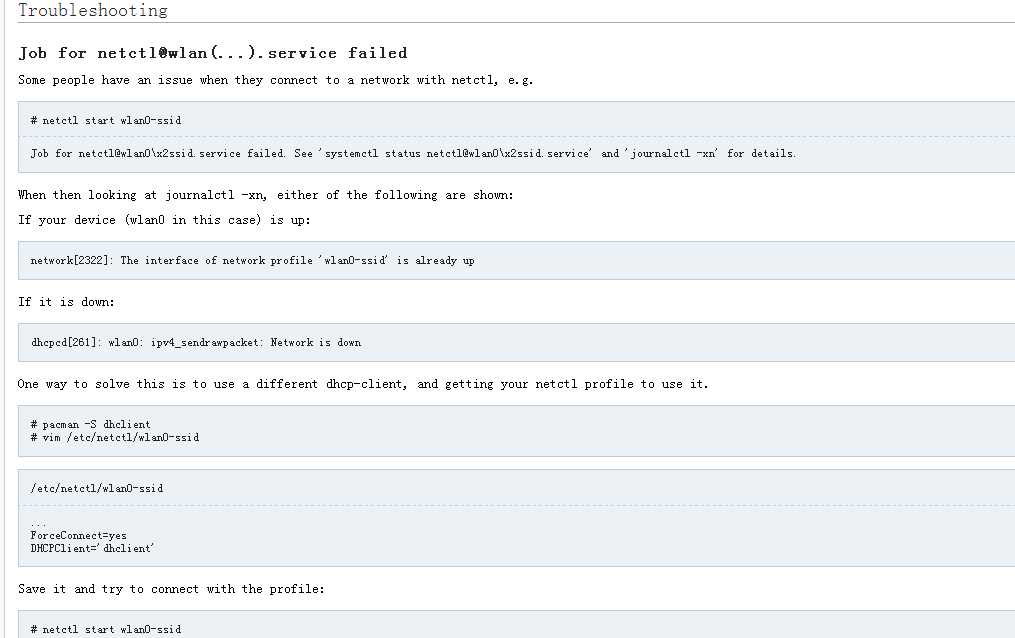1015x638 pixels.
Task: Click the sentence starting 'Some people have an issue'
Action: [276, 80]
